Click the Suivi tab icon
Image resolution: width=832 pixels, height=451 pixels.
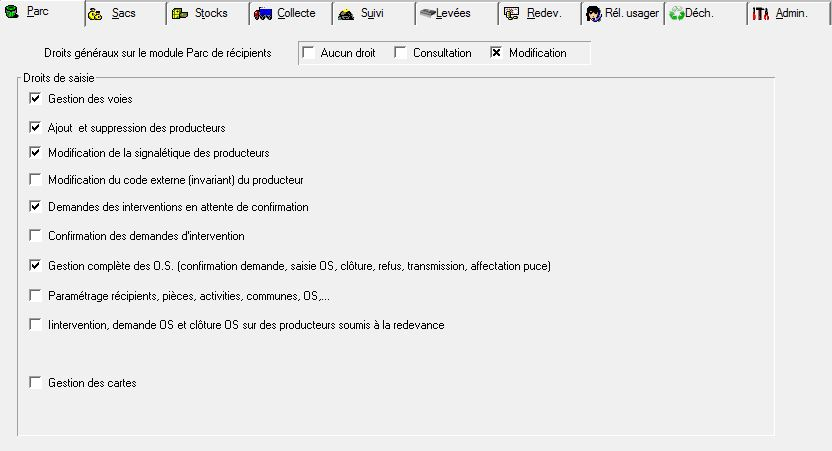coord(345,14)
